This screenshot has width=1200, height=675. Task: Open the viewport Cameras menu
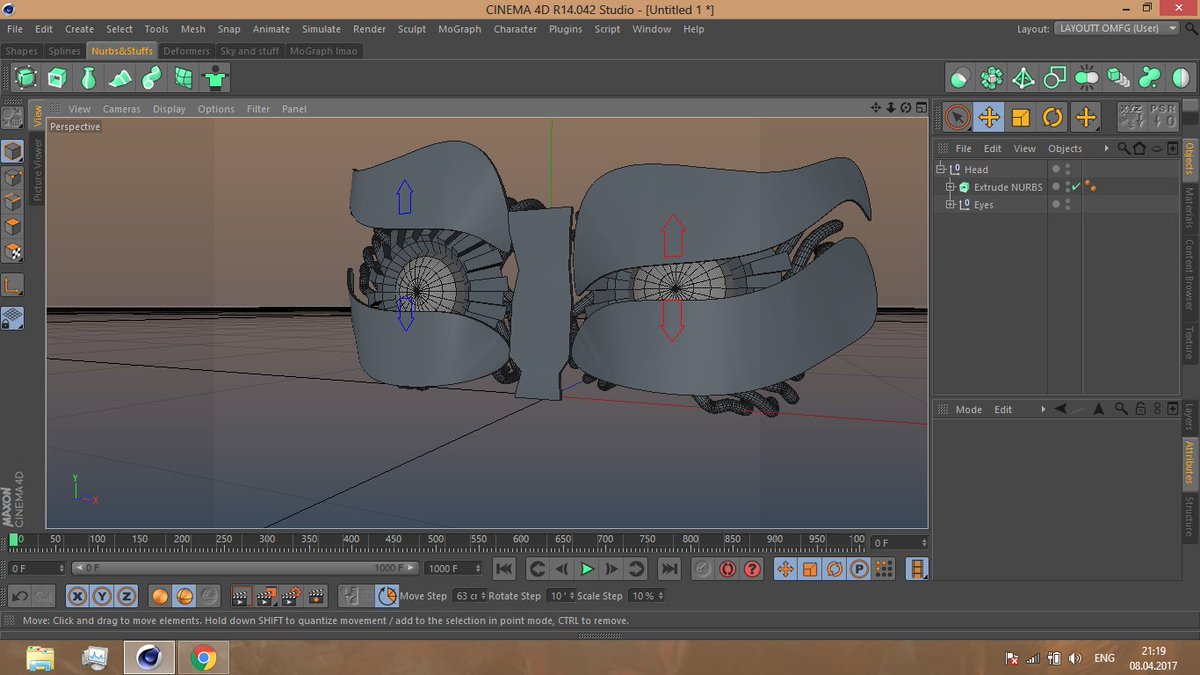[x=121, y=109]
